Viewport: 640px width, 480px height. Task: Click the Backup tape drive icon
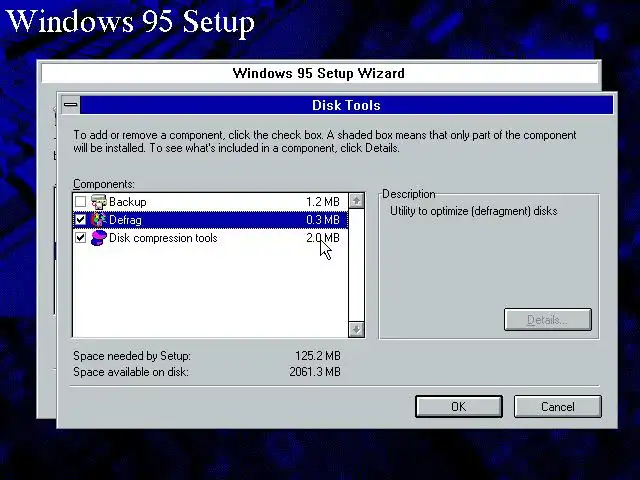98,202
